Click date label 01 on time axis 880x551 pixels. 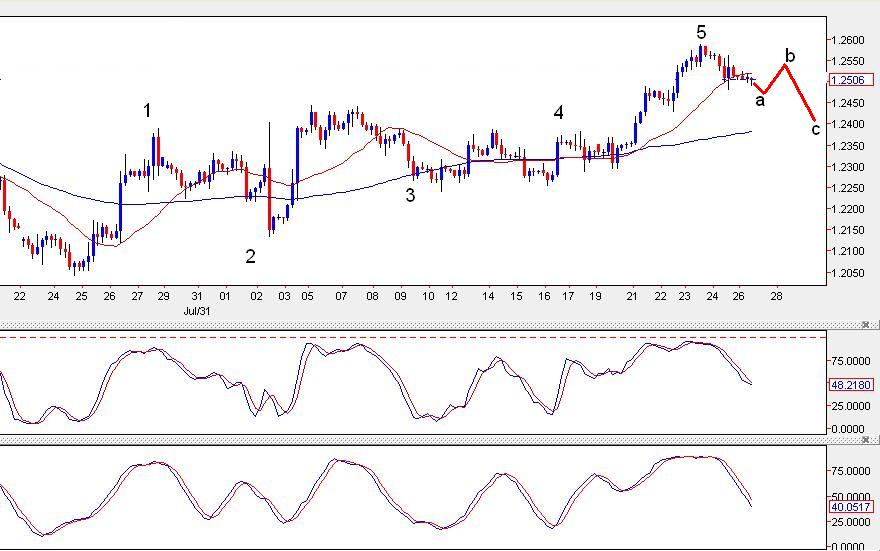[x=225, y=296]
